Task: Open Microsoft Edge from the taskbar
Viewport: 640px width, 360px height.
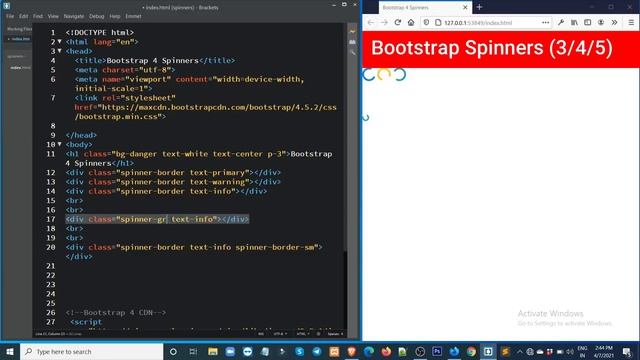Action: point(369,351)
